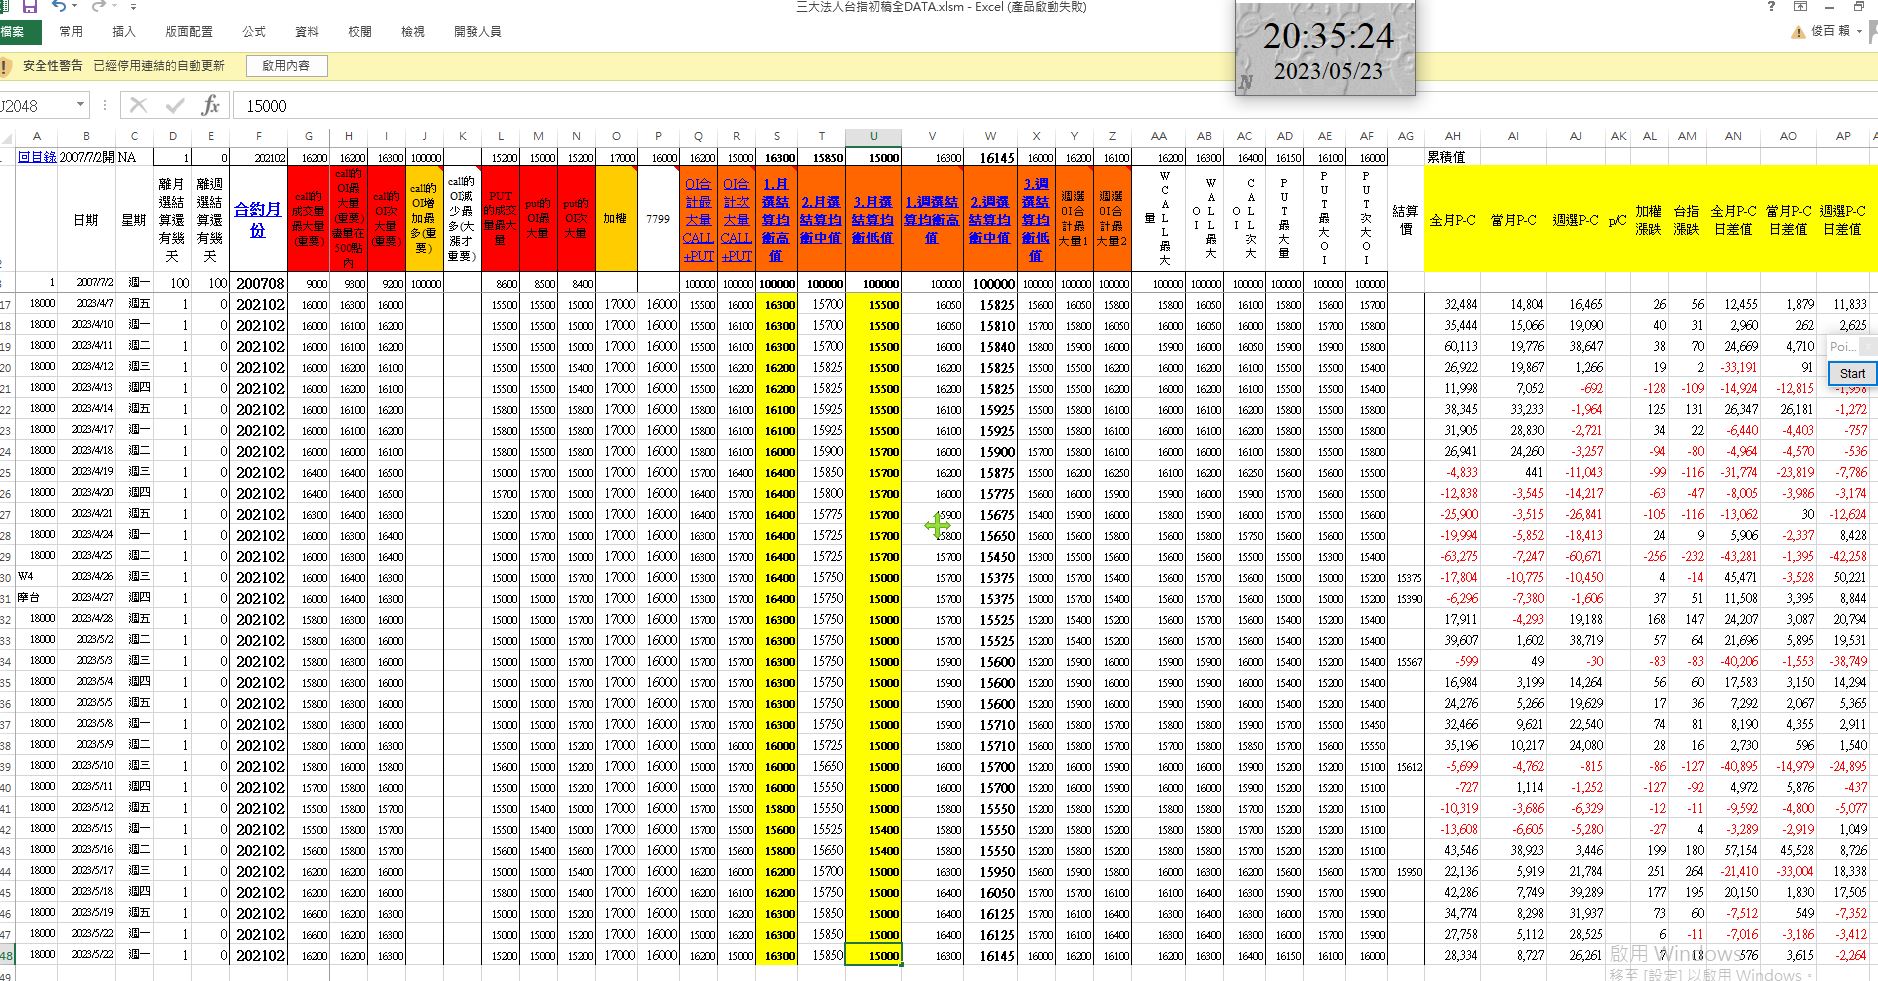The height and width of the screenshot is (981, 1878).
Task: Click the call的成交量最大量 red header cell
Action: coord(308,219)
